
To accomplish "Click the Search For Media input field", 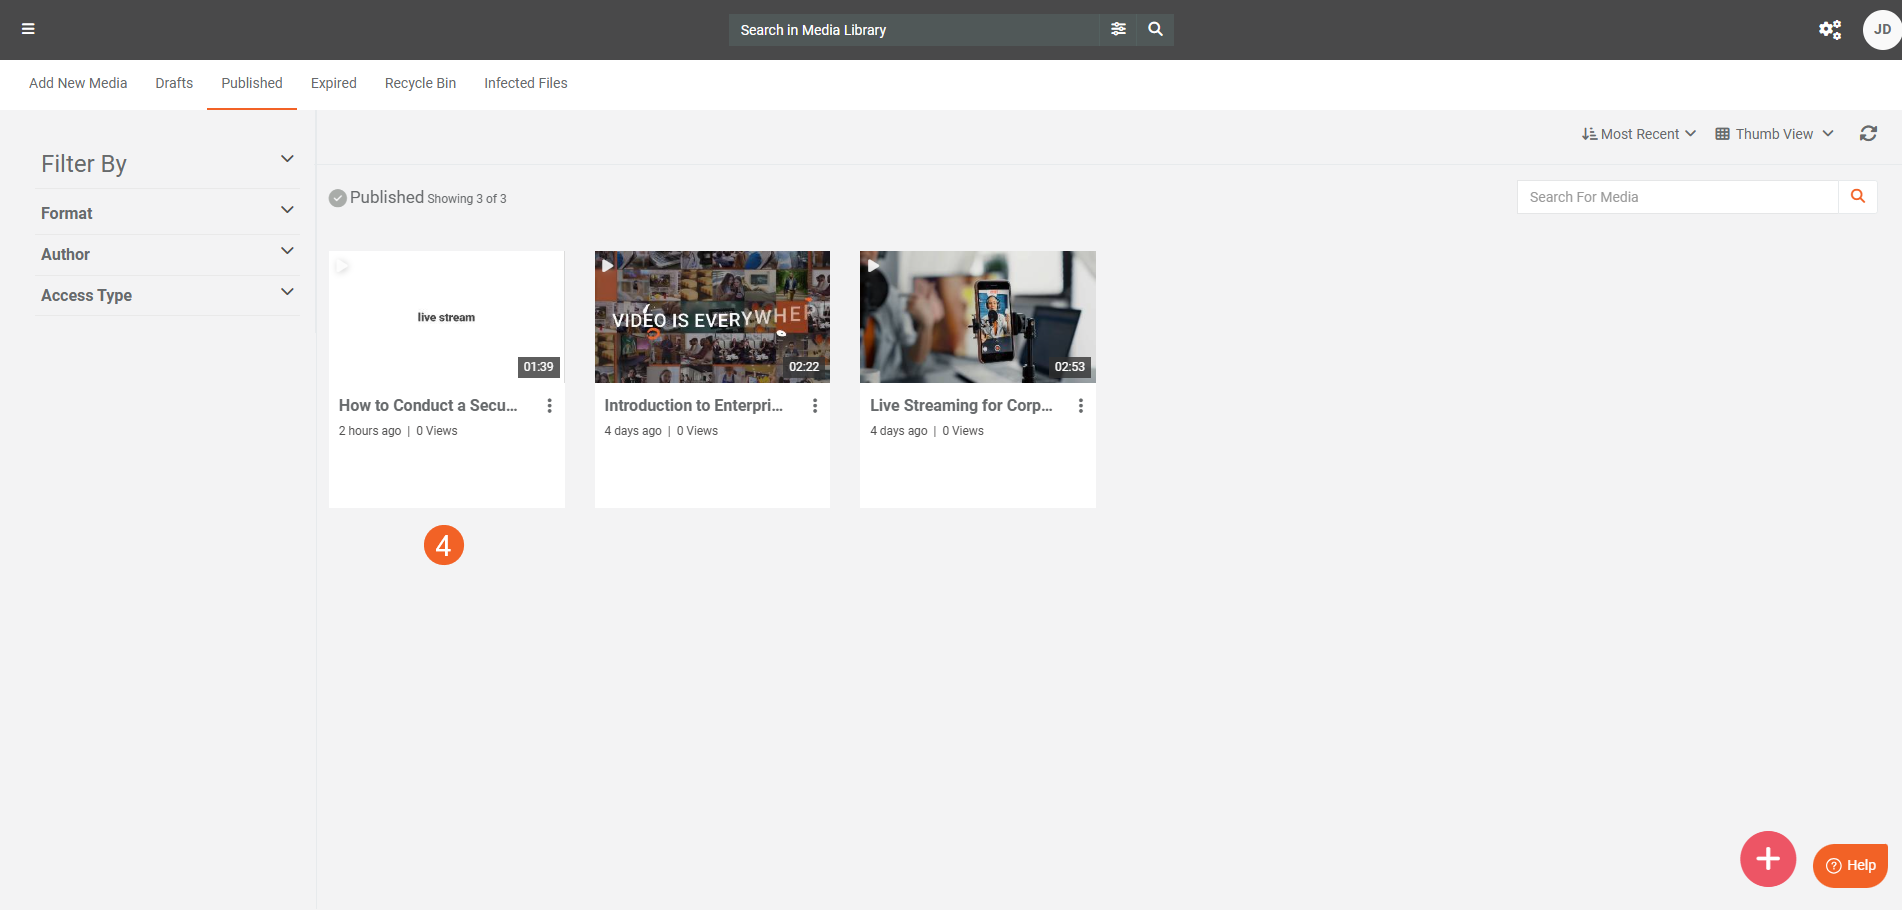I will pos(1677,197).
